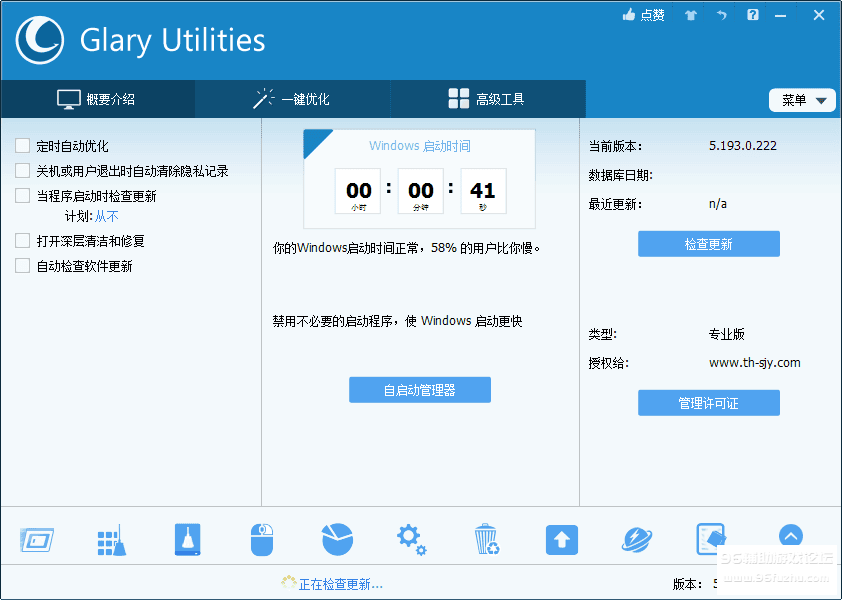This screenshot has height=600, width=842.
Task: Open the 计划 schedule link set to 从不
Action: [x=106, y=216]
